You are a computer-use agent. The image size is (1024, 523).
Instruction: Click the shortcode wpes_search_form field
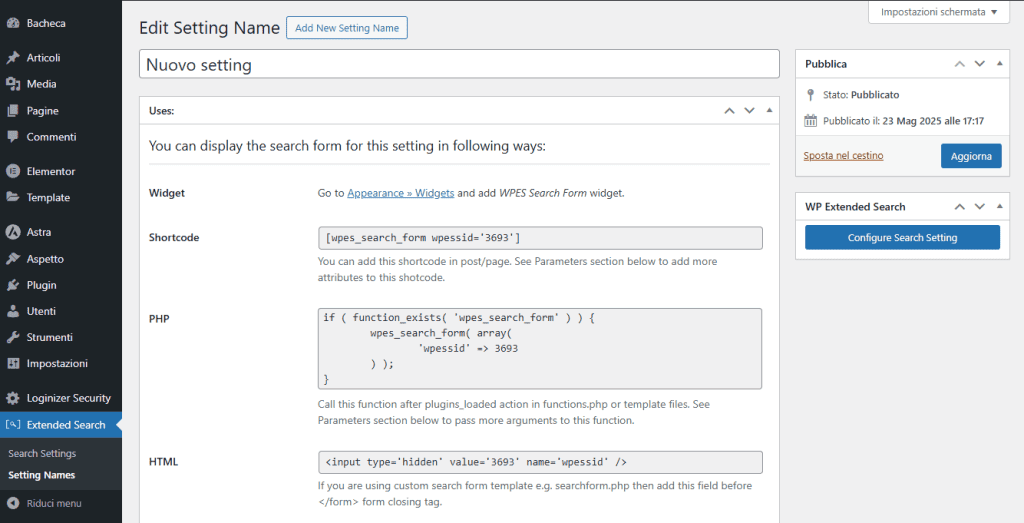pyautogui.click(x=540, y=238)
